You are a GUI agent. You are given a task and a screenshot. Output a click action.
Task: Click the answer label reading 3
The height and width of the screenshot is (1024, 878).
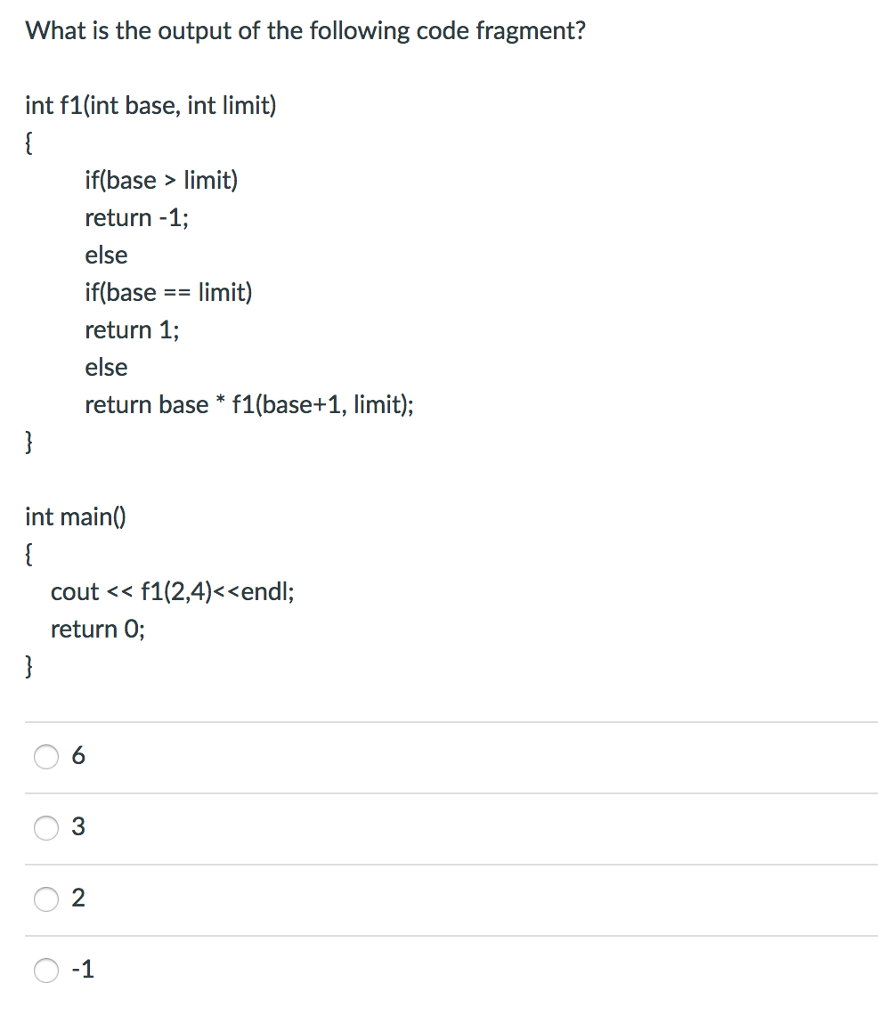pos(77,827)
